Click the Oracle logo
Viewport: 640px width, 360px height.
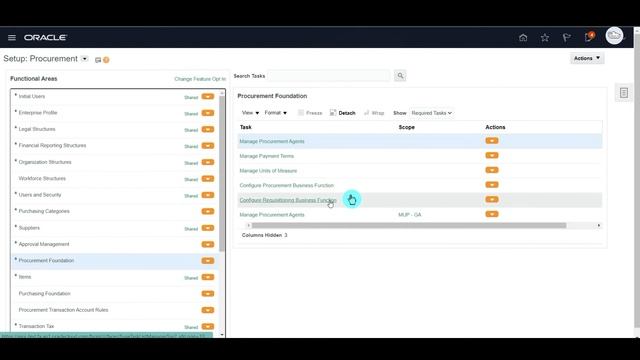[45, 38]
